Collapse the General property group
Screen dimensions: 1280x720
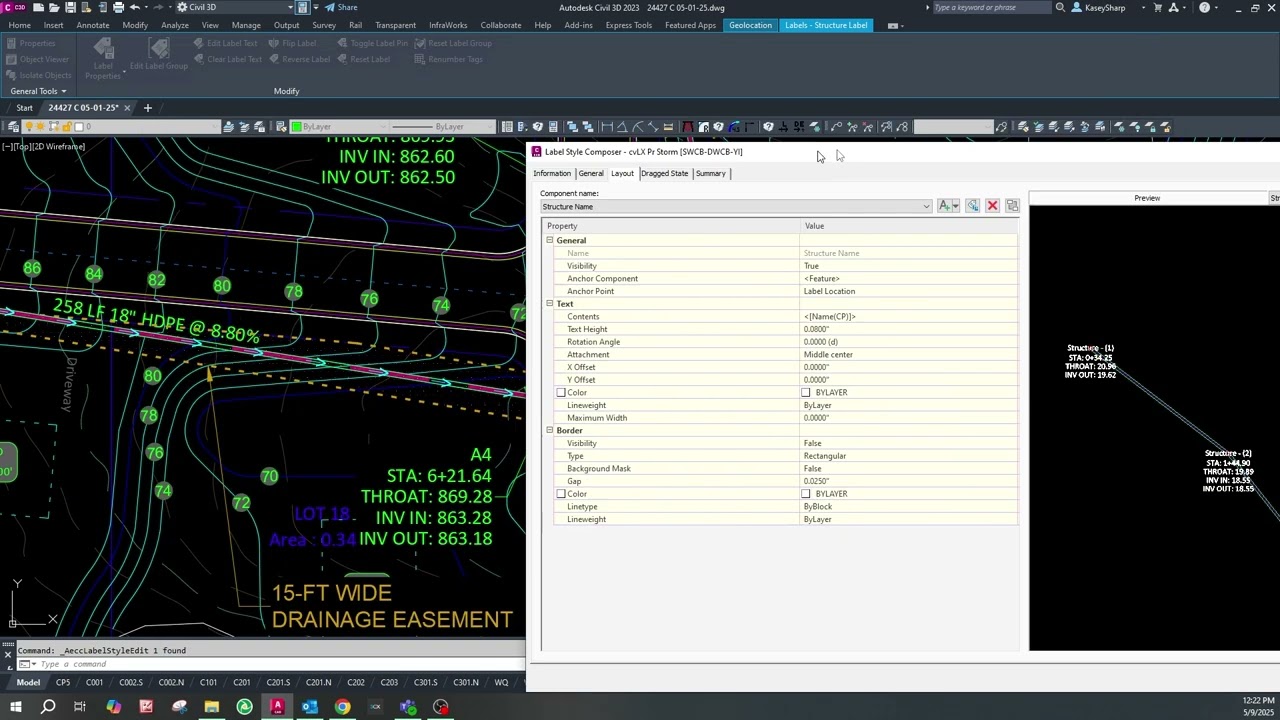pyautogui.click(x=549, y=241)
